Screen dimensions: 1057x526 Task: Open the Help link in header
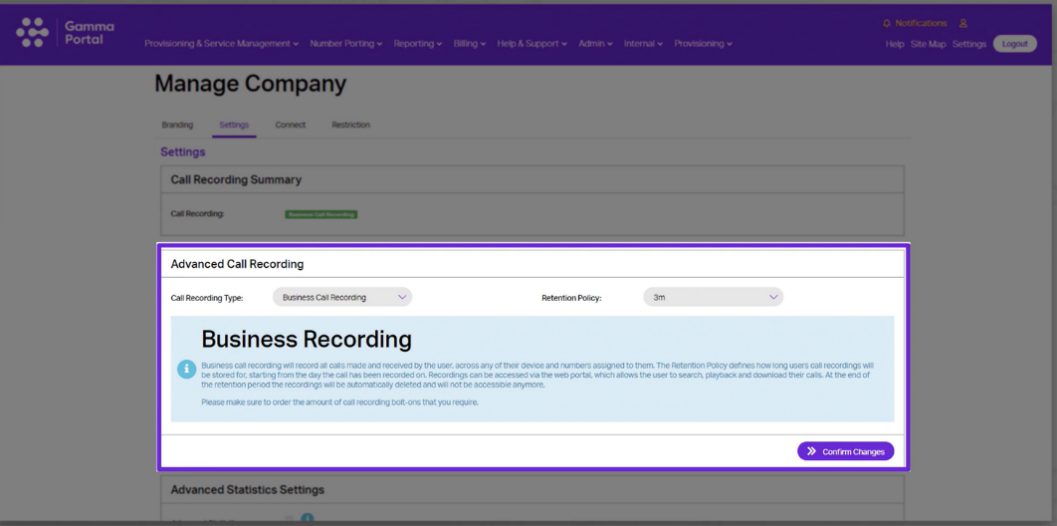(895, 44)
